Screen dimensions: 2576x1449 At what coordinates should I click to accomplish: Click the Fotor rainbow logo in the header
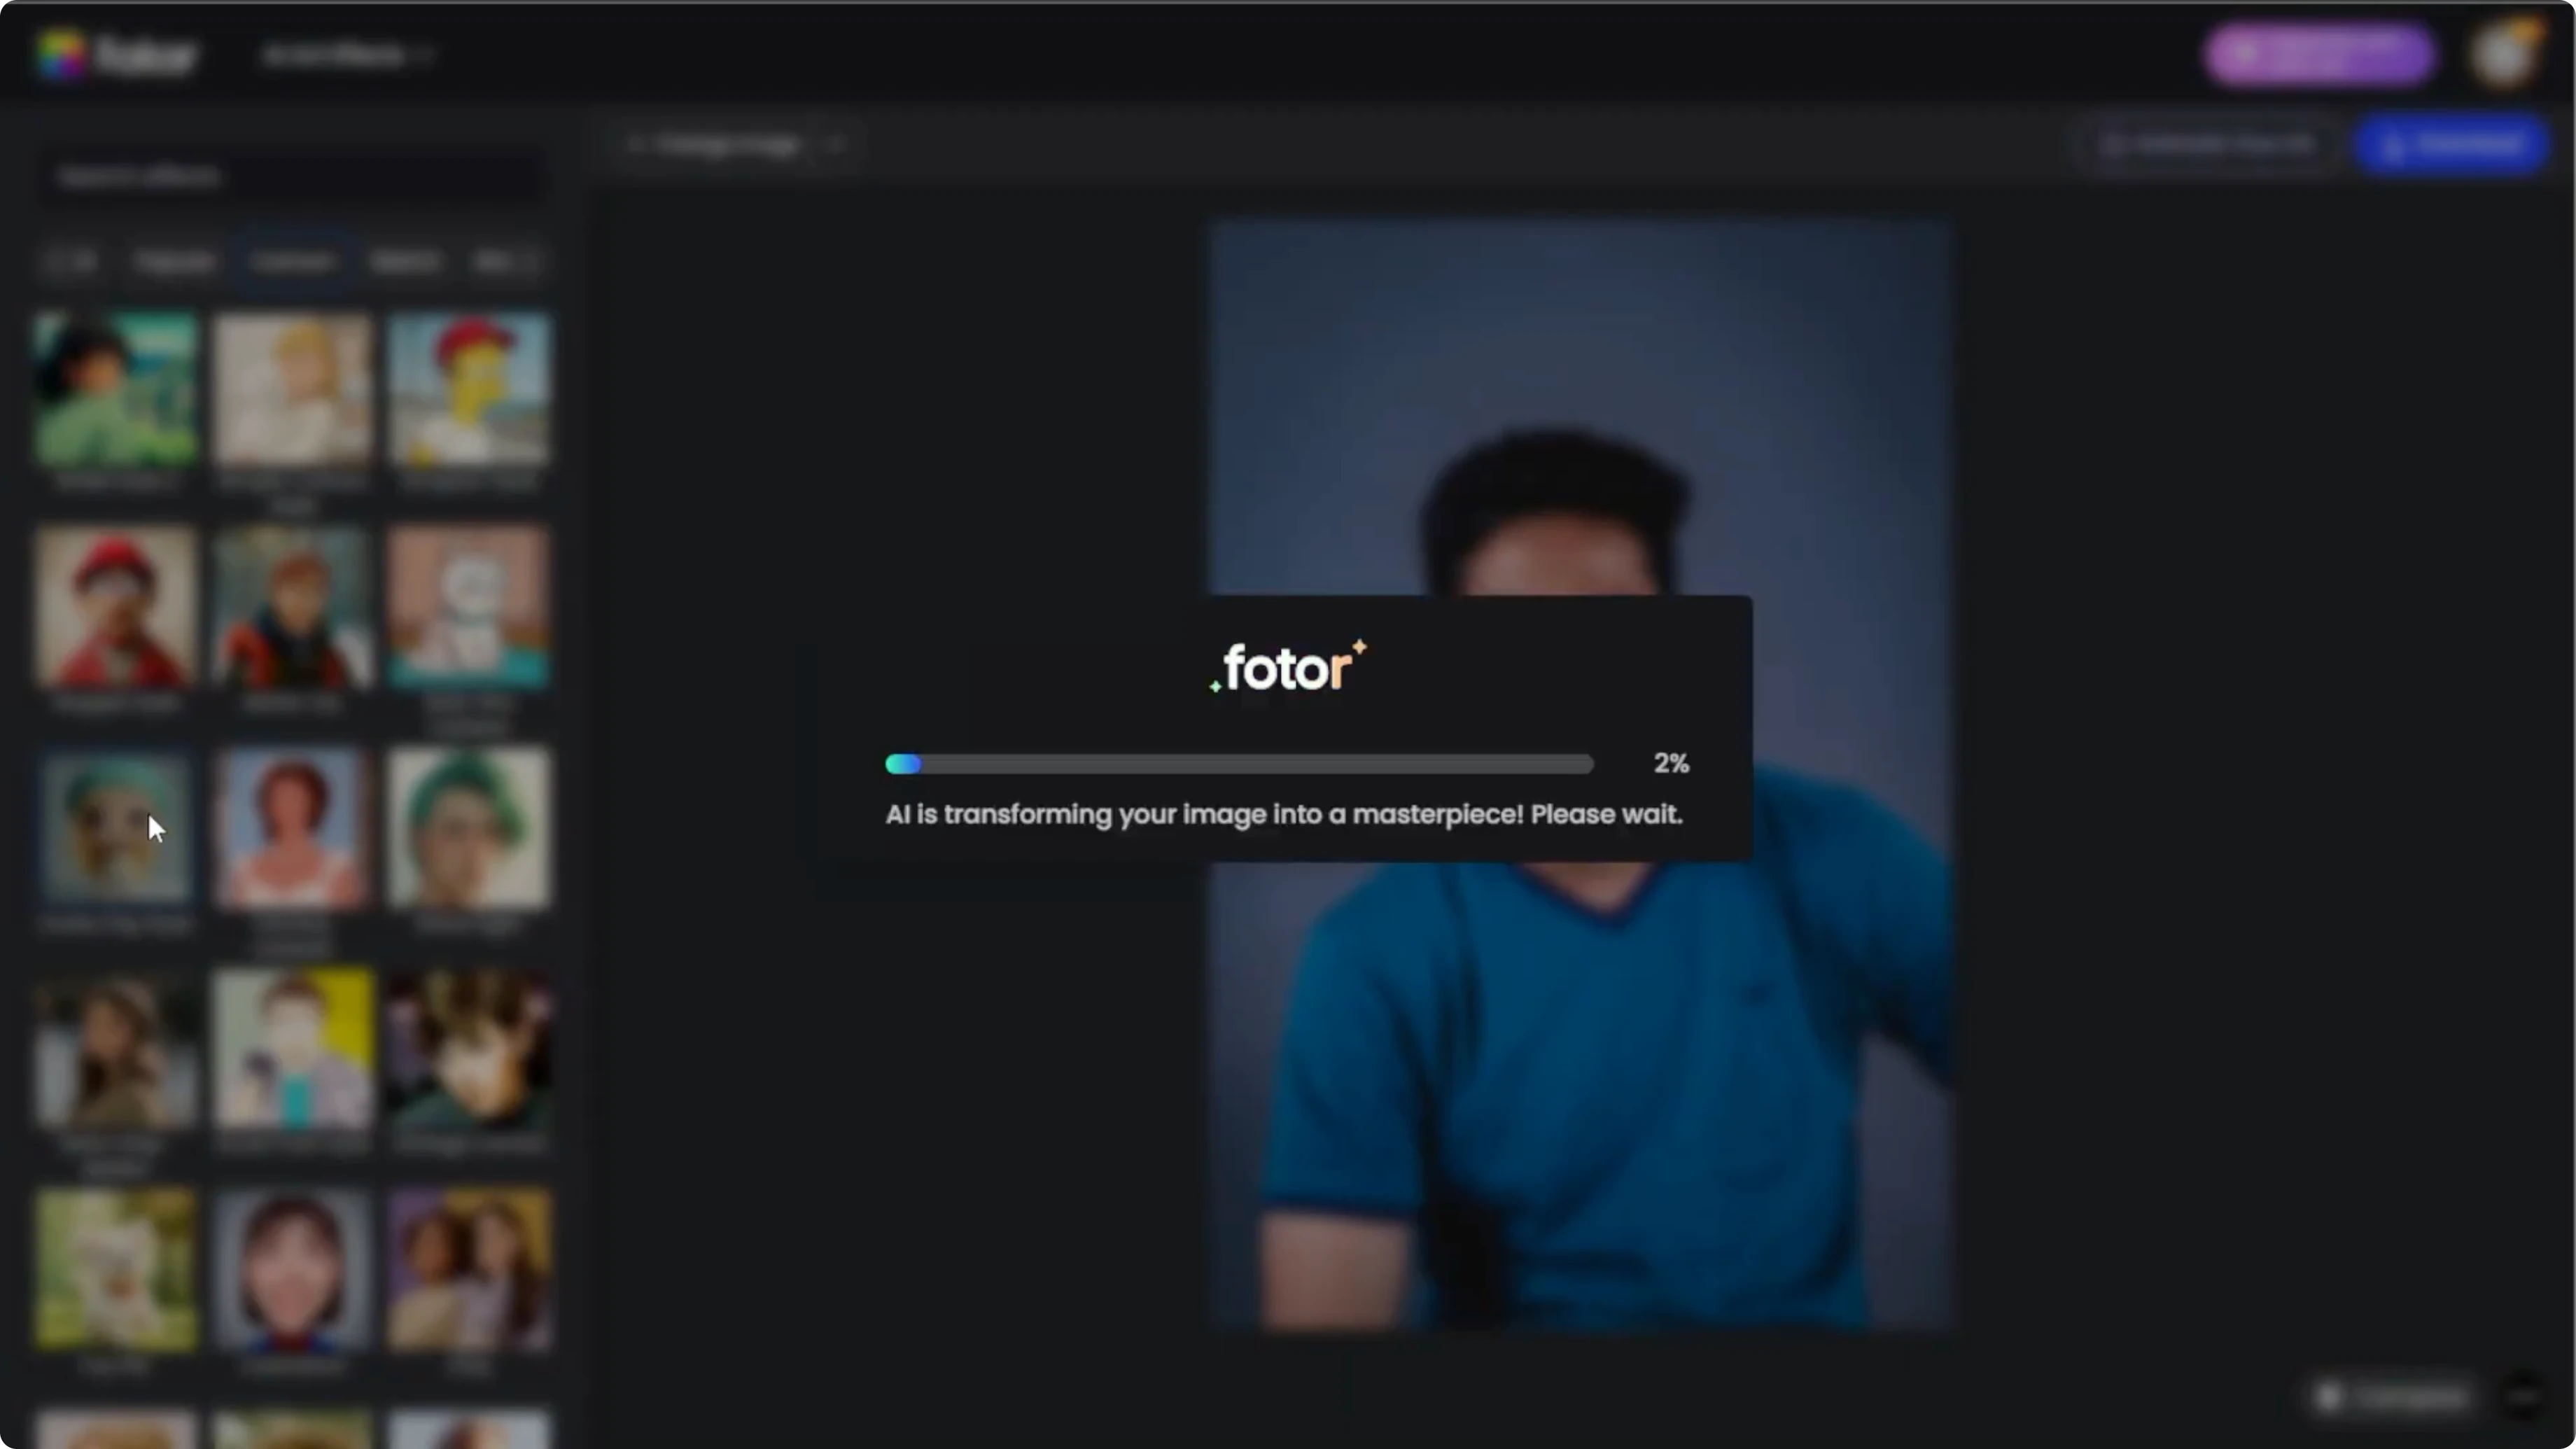coord(118,54)
